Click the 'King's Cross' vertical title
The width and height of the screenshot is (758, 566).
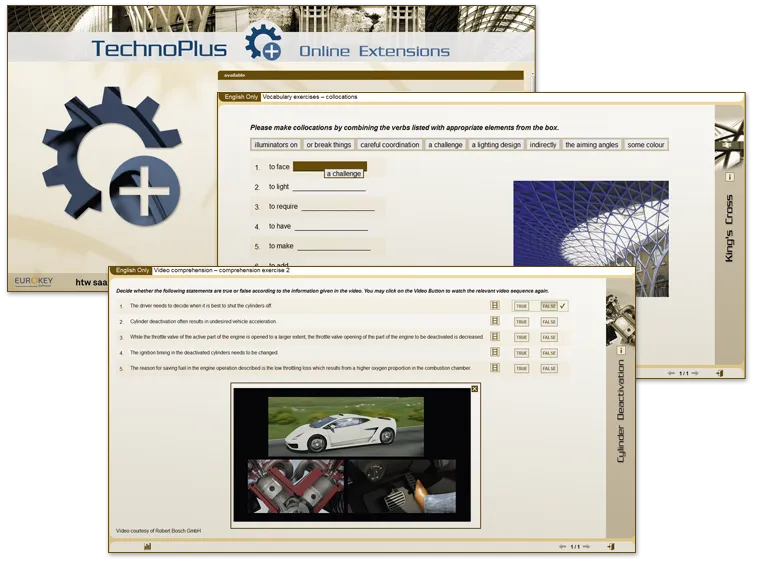coord(729,228)
